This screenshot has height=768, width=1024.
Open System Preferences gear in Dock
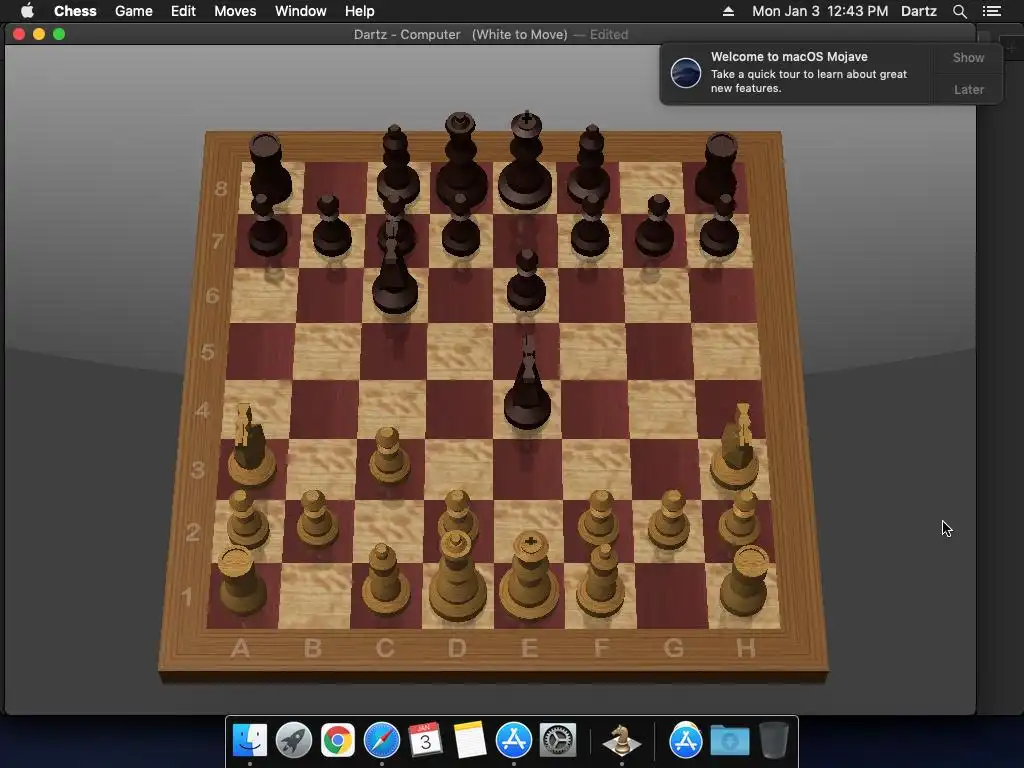(x=558, y=740)
